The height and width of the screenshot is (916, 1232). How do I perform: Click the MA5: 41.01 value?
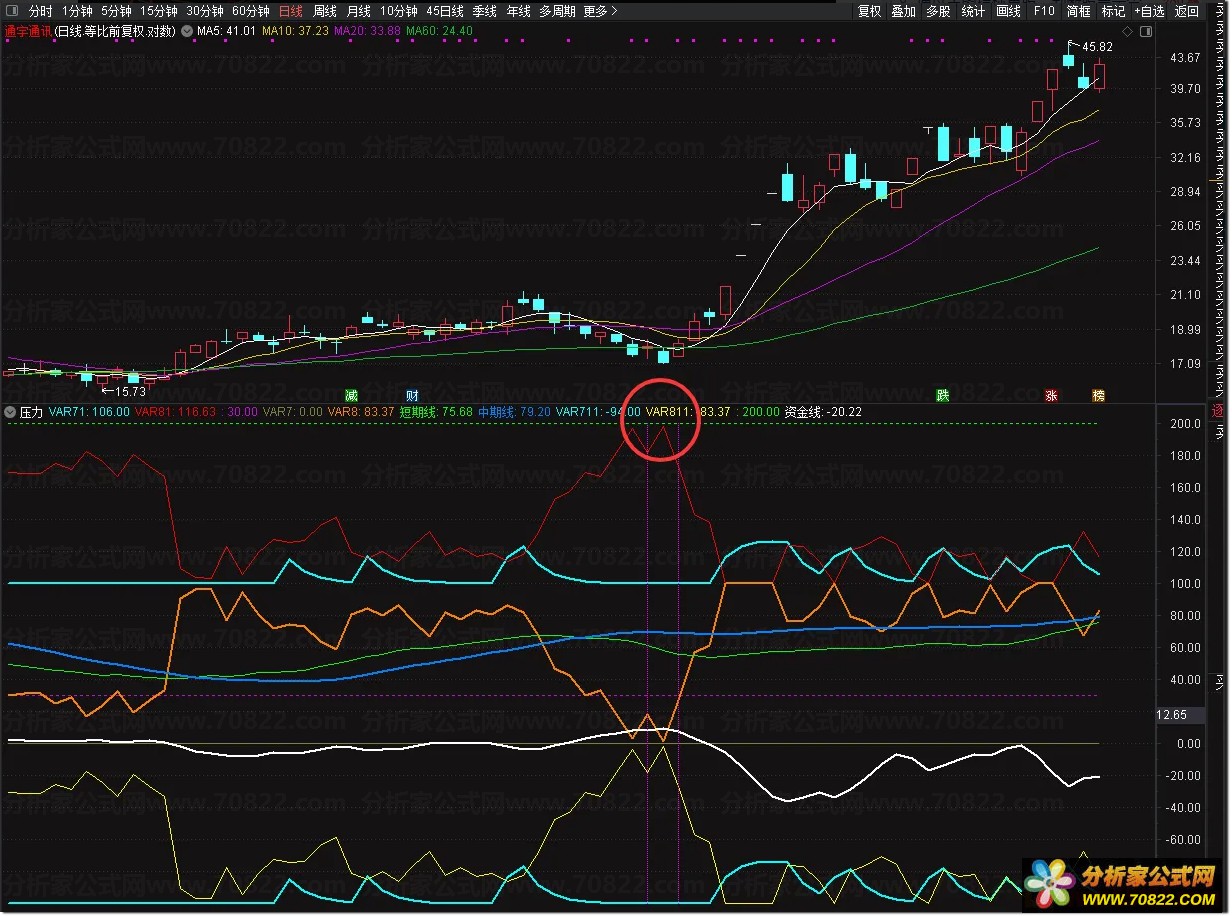point(227,31)
